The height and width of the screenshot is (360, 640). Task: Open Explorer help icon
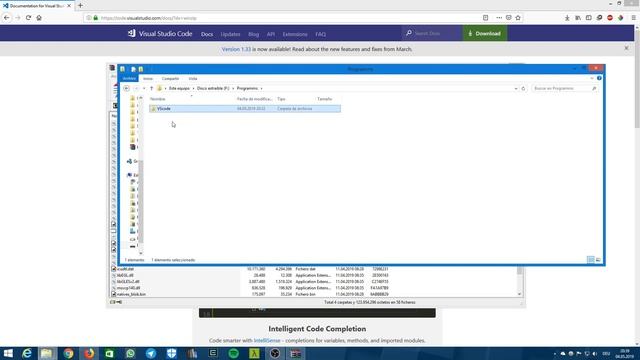point(599,78)
